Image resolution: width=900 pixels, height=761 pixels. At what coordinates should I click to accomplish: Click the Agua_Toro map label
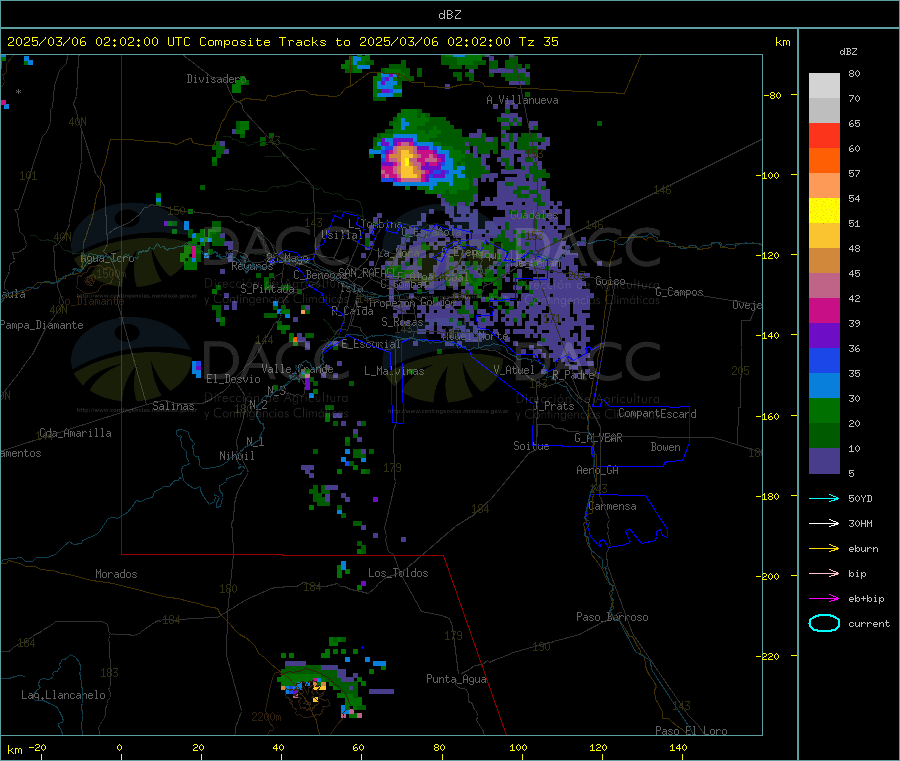(x=107, y=258)
